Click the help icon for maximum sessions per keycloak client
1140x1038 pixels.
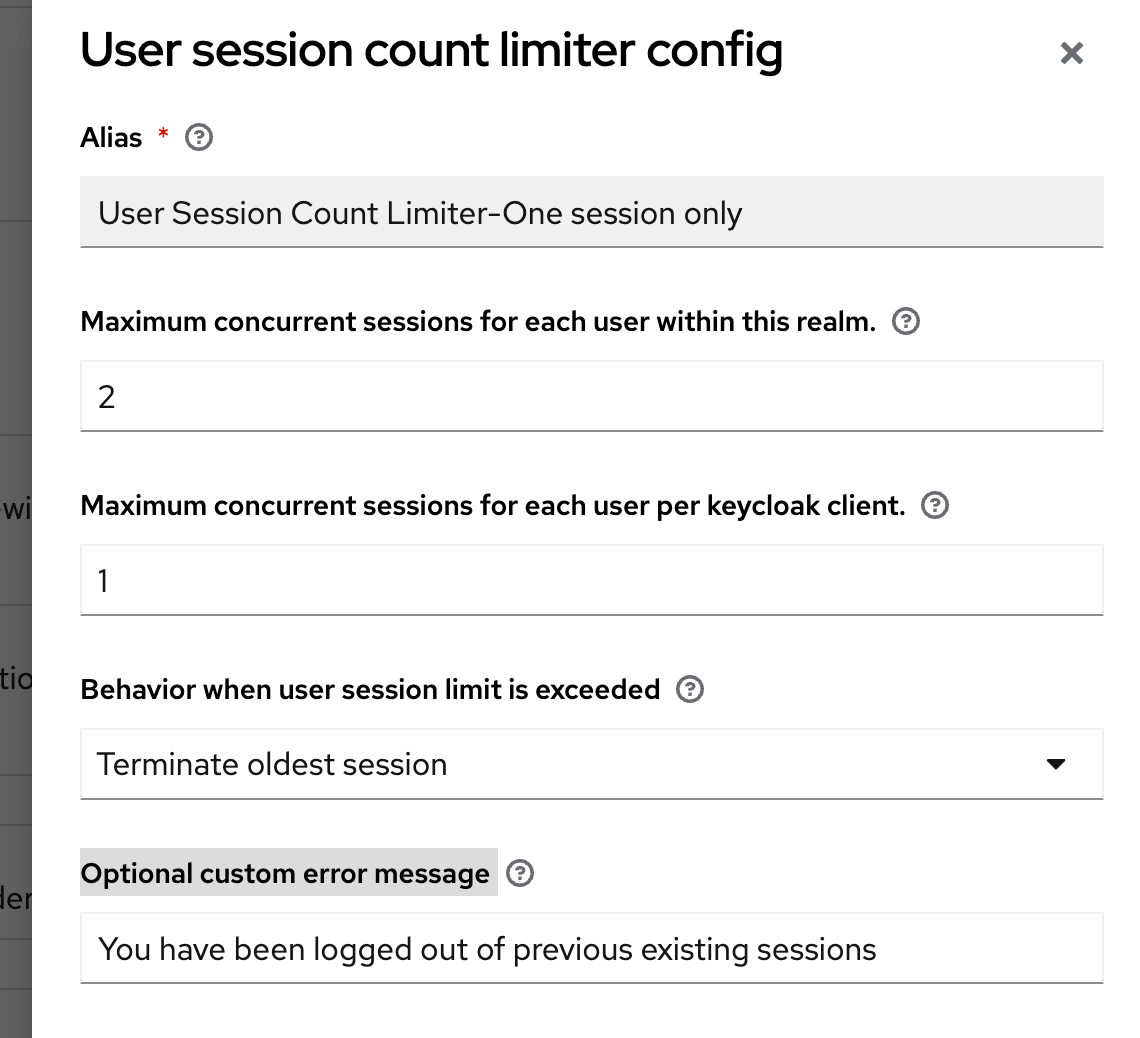point(935,505)
